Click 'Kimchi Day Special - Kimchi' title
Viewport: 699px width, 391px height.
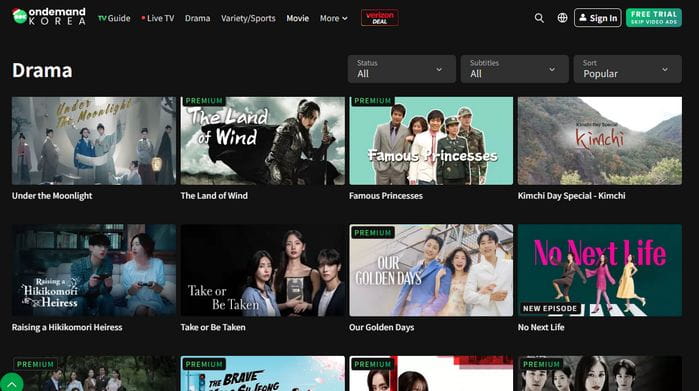(572, 196)
